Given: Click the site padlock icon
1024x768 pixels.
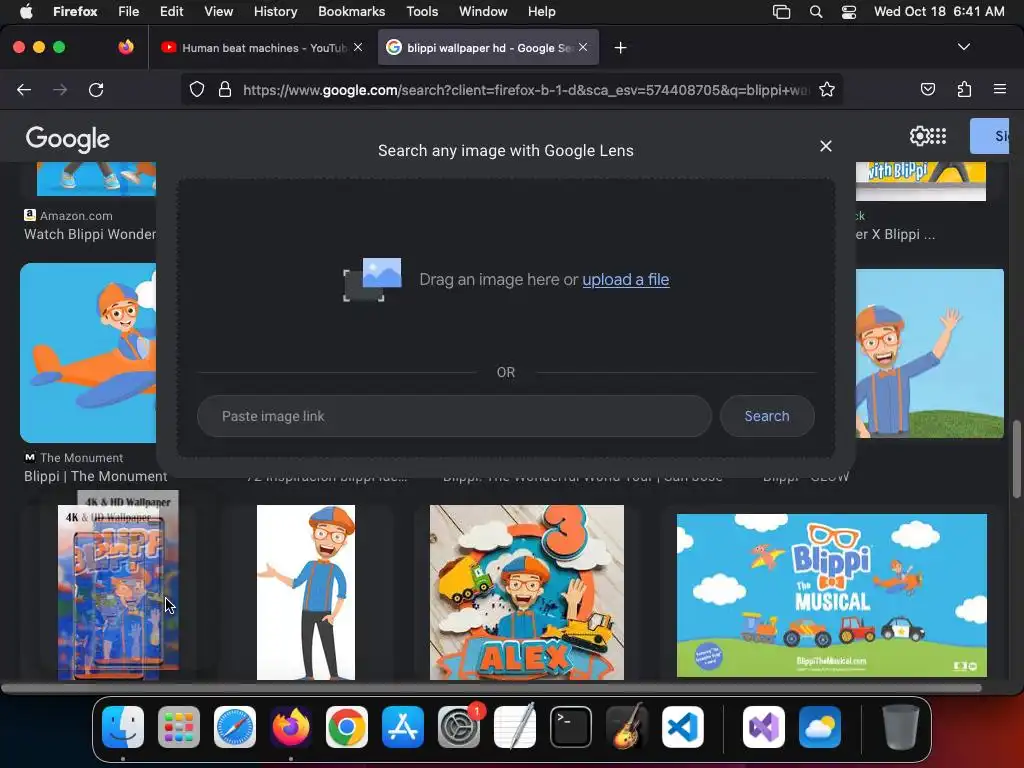Looking at the screenshot, I should (x=225, y=89).
